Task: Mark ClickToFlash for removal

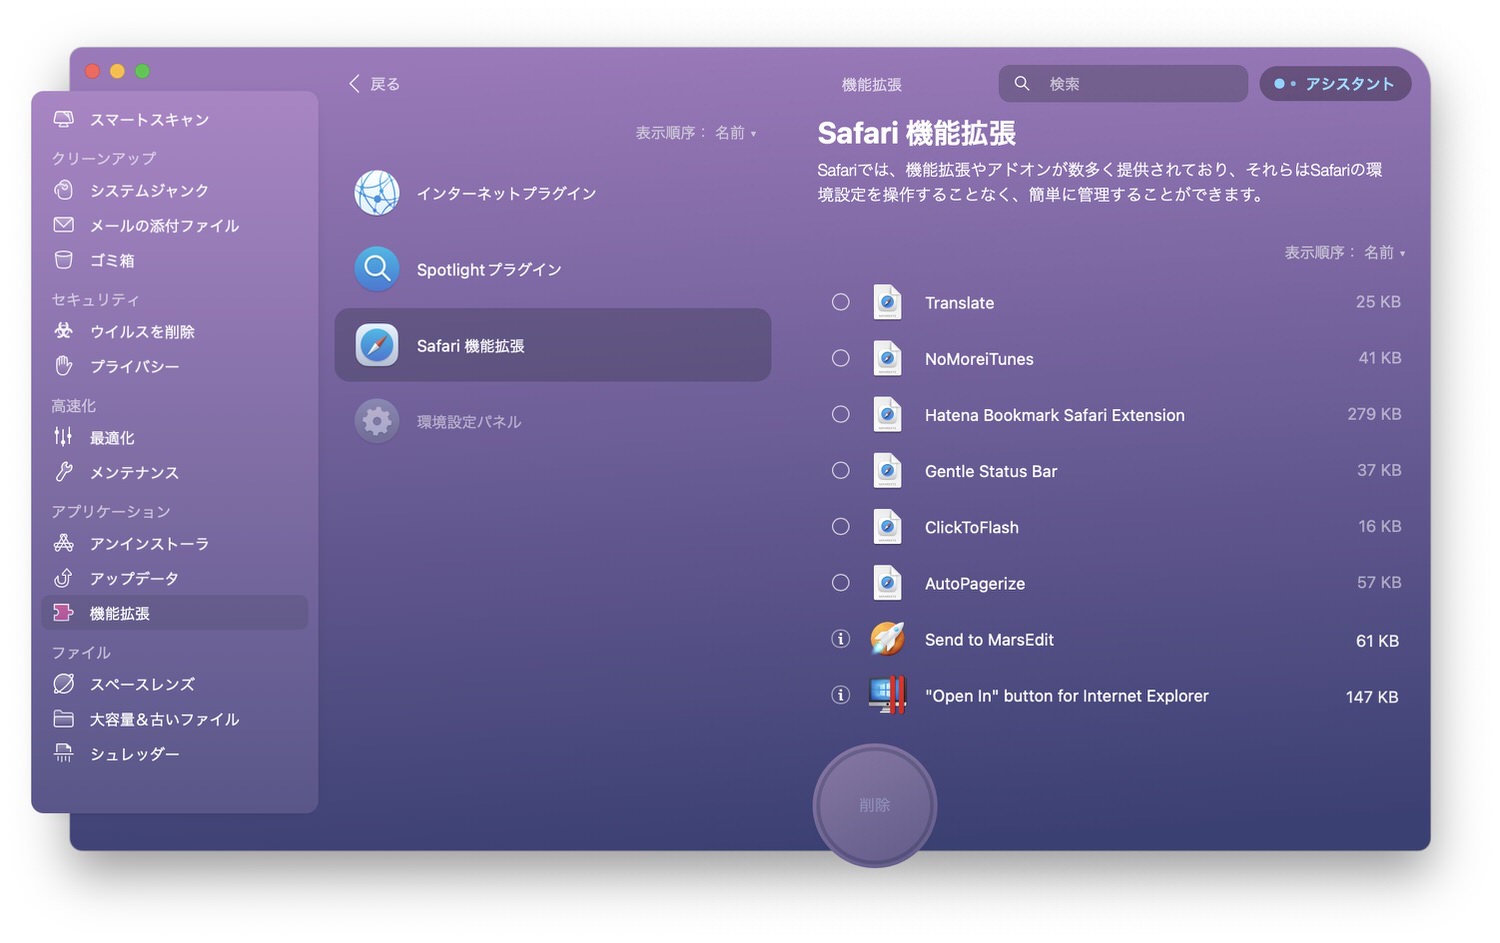Action: [841, 526]
